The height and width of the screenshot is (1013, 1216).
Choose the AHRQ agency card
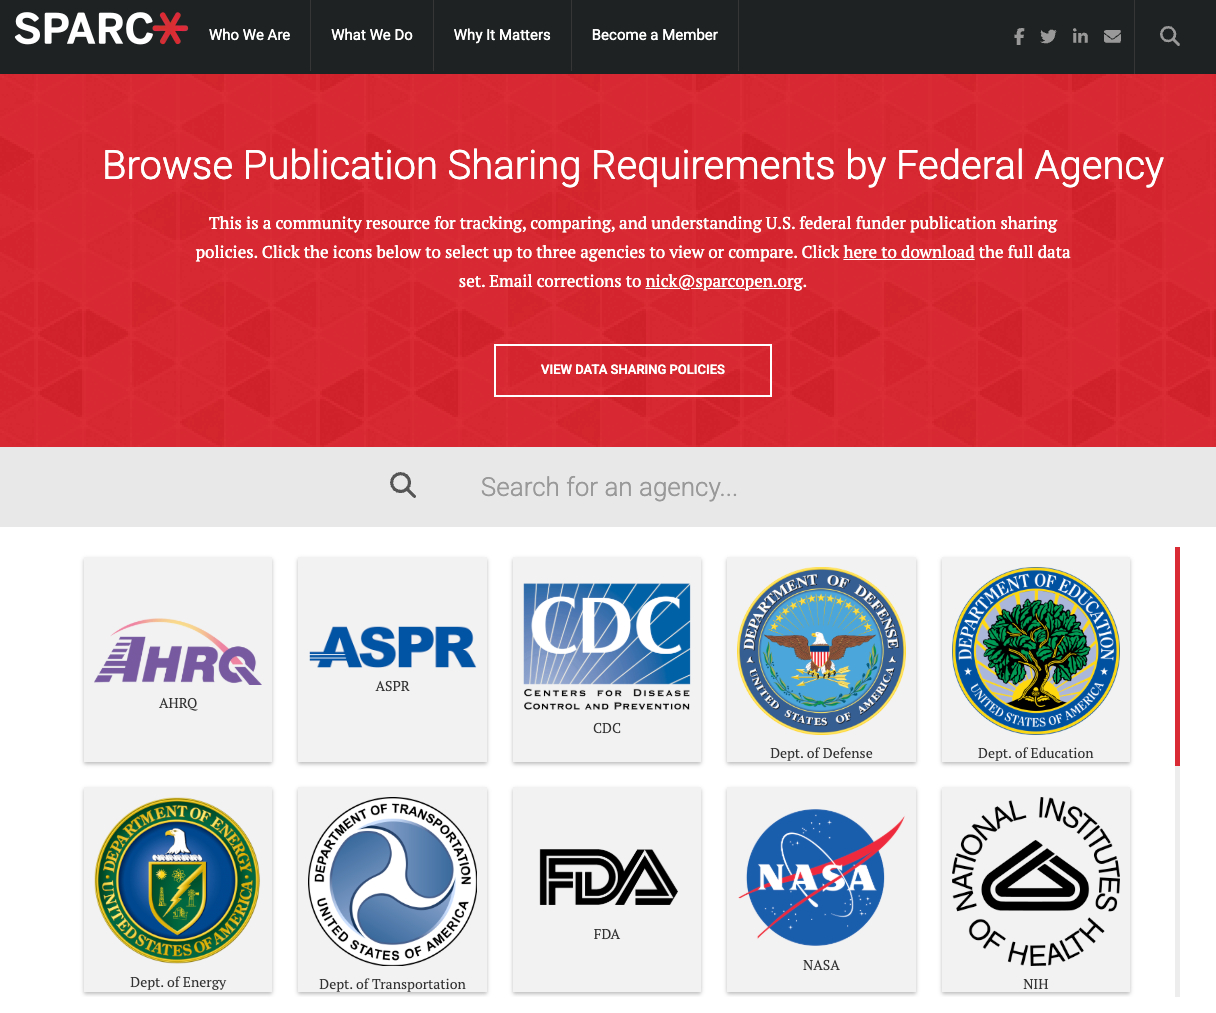pyautogui.click(x=178, y=659)
